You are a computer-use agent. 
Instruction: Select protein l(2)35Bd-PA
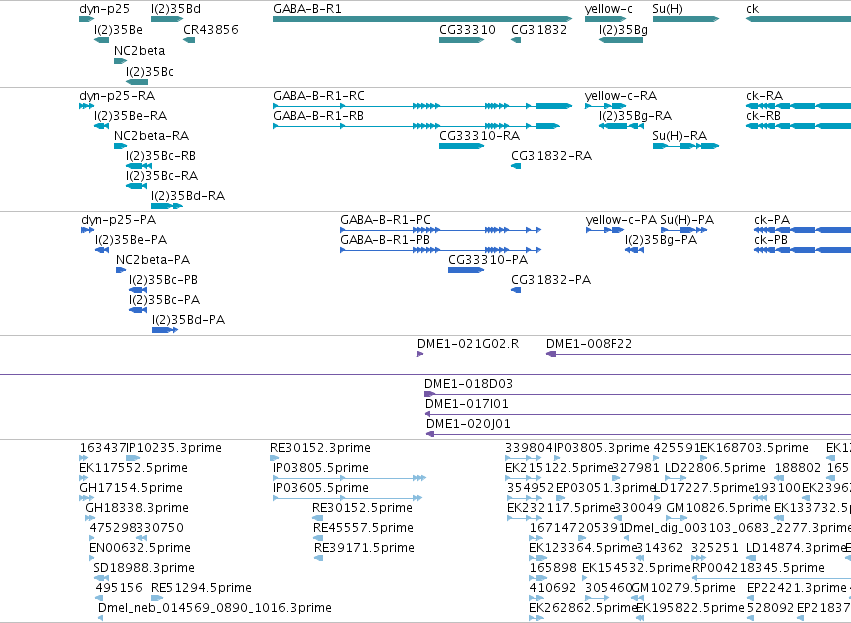(165, 330)
